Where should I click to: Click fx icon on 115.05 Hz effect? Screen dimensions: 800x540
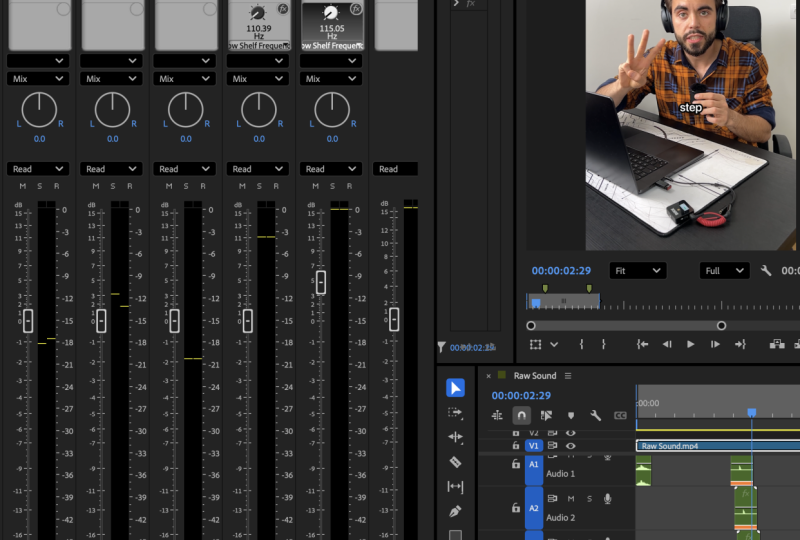(x=356, y=9)
